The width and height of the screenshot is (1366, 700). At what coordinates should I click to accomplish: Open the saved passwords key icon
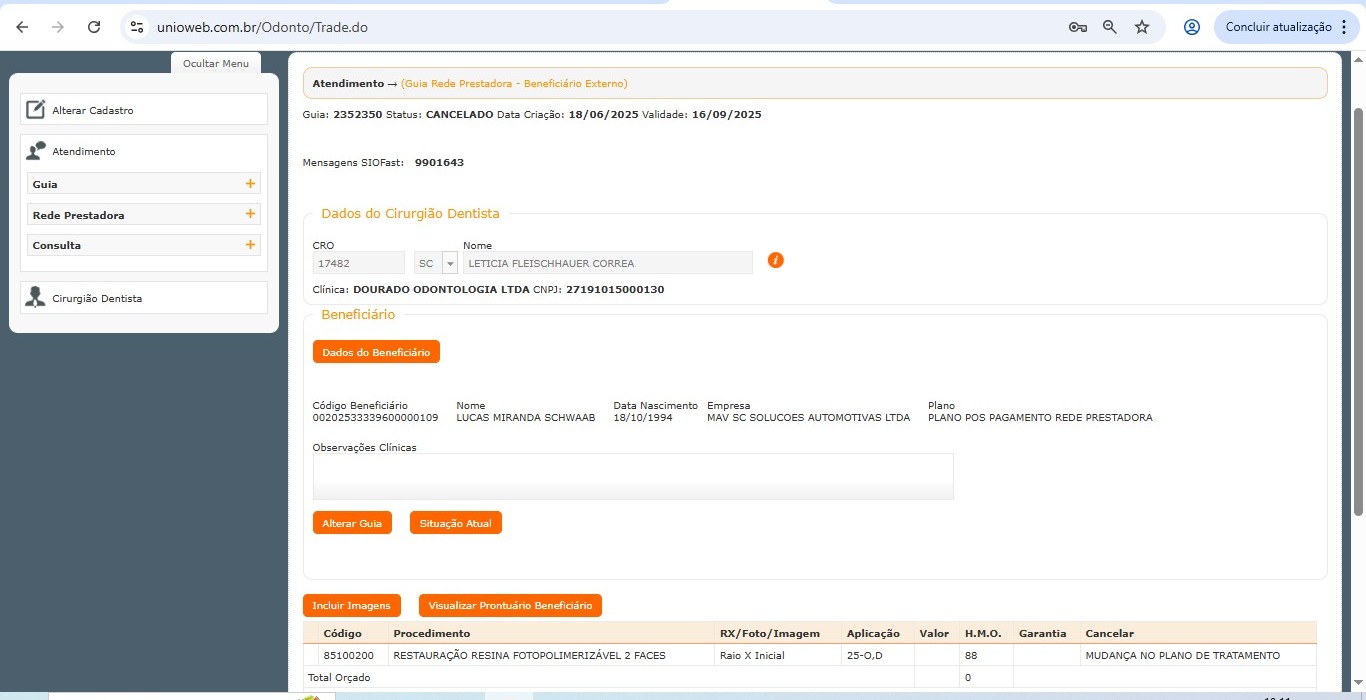tap(1077, 27)
